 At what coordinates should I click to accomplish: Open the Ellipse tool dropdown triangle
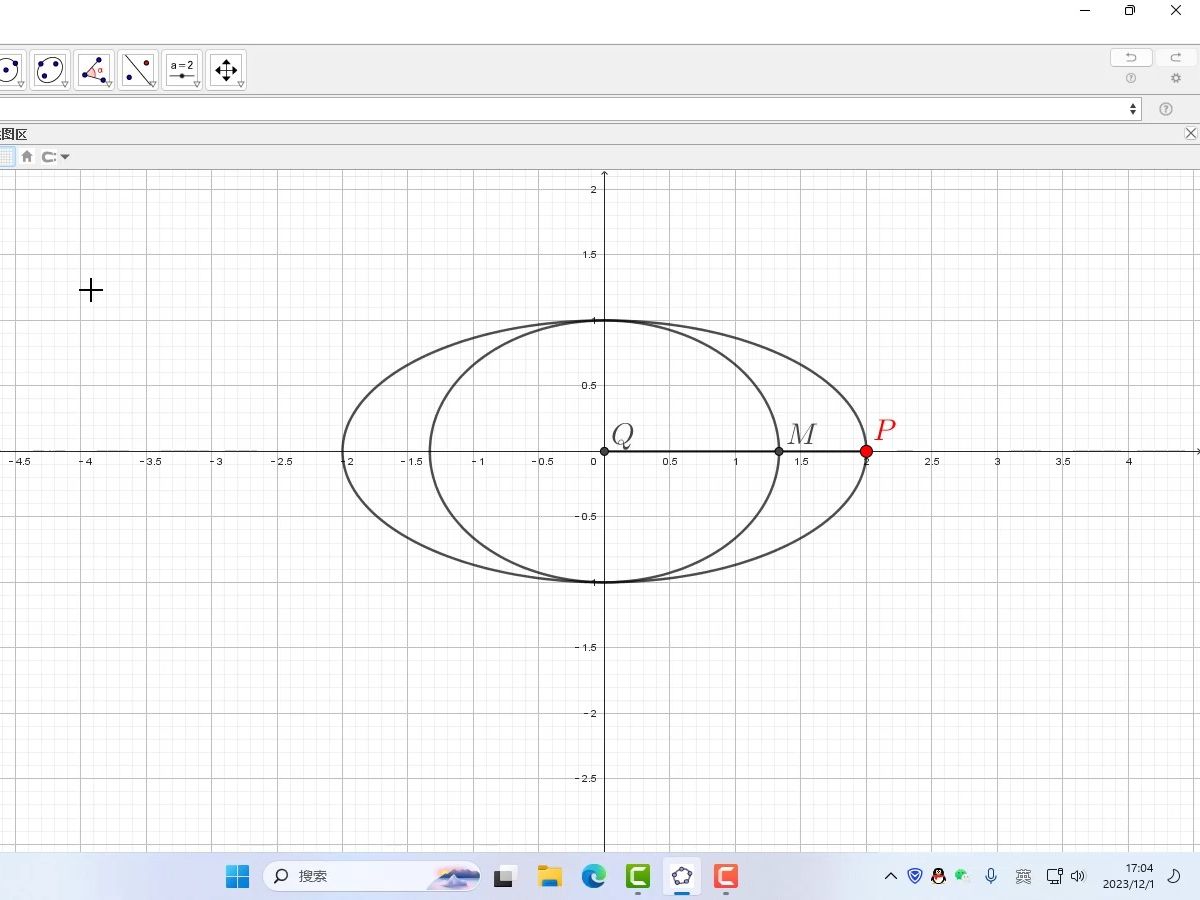pyautogui.click(x=65, y=85)
